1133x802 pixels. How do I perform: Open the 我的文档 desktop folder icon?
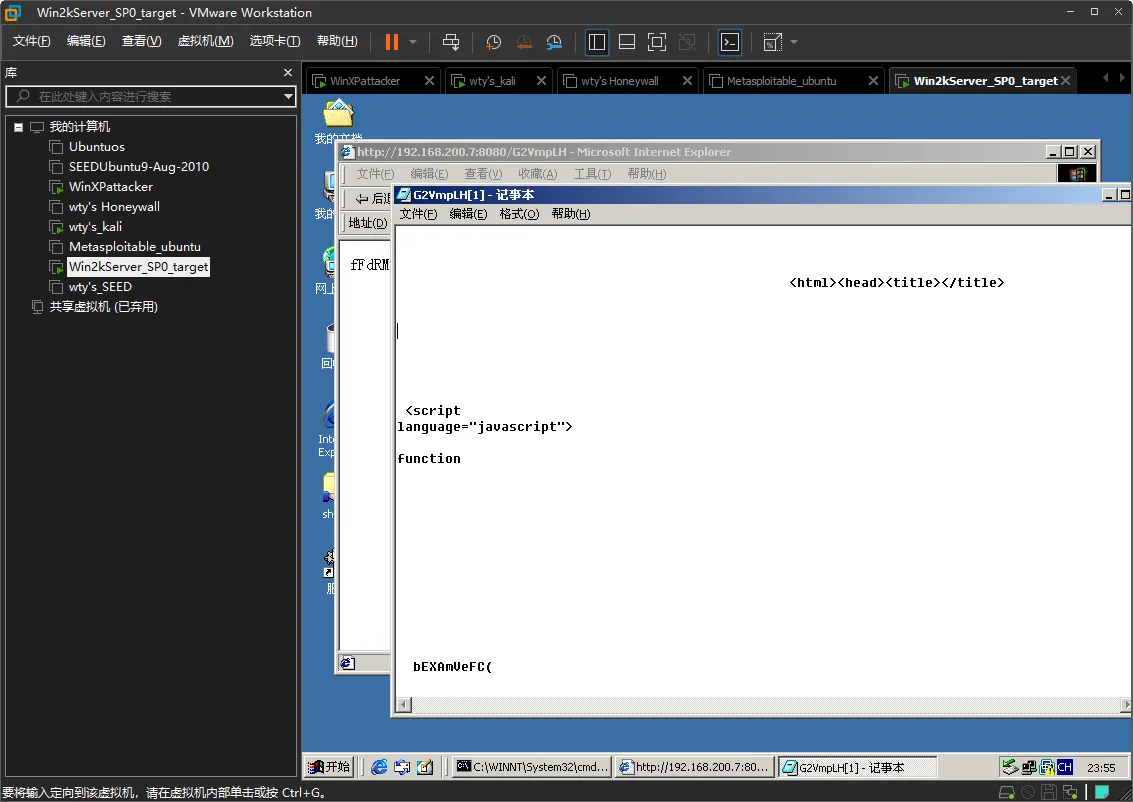(x=338, y=123)
